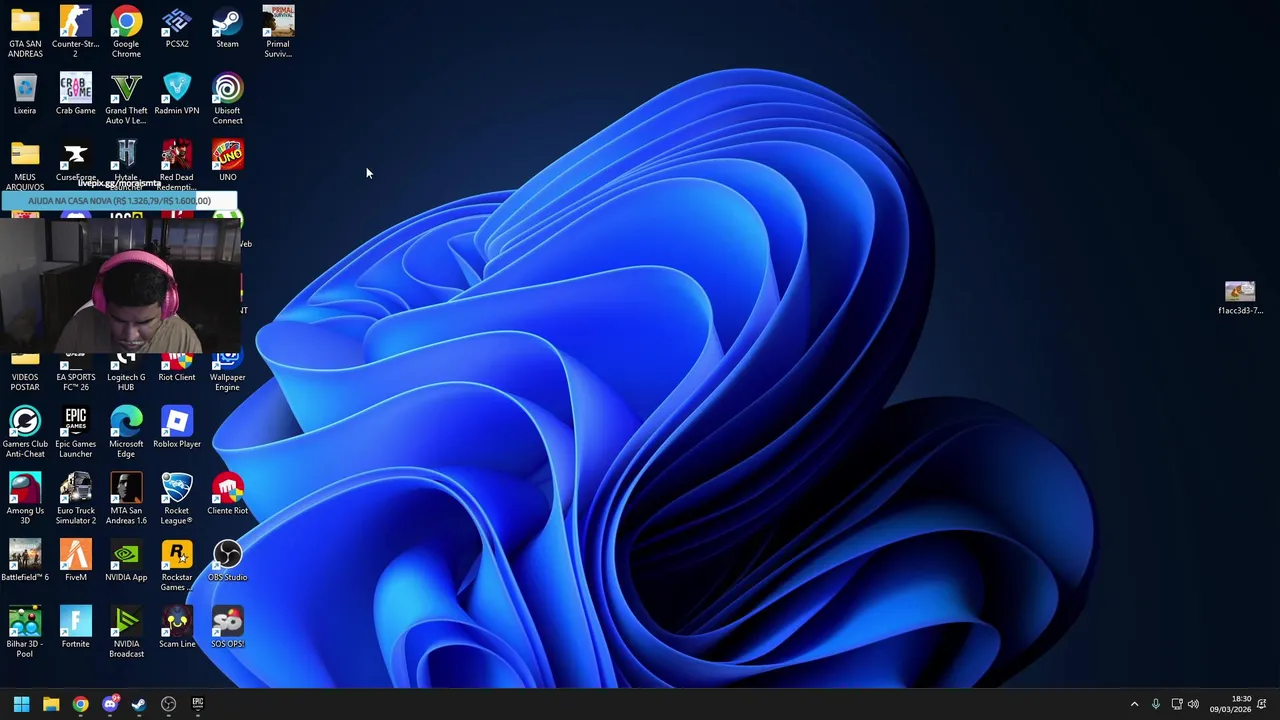
Task: Select the Rocket League desktop icon
Action: coord(177,499)
